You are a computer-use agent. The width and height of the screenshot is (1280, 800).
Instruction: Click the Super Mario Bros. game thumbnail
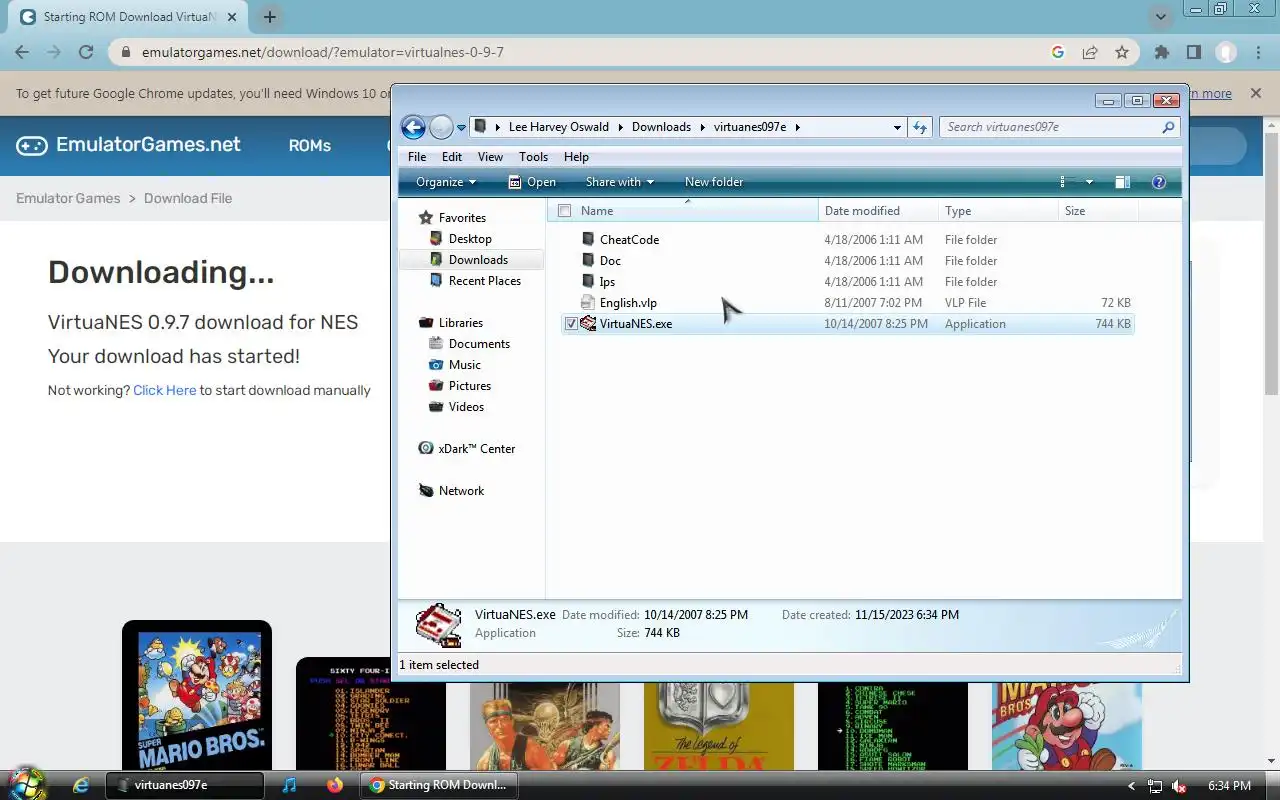pyautogui.click(x=197, y=695)
